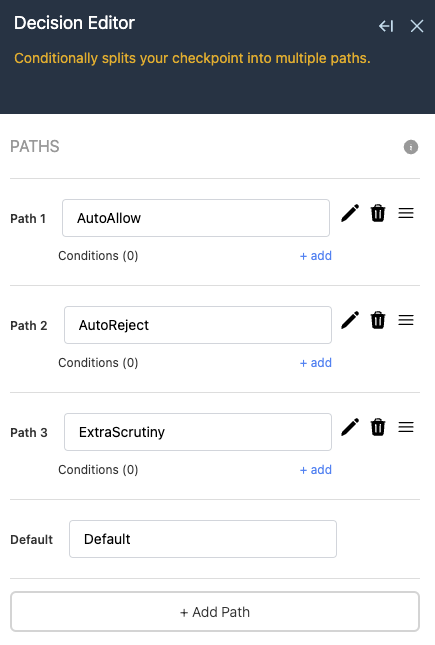
Task: Focus the AutoAllow path name field
Action: pyautogui.click(x=196, y=218)
